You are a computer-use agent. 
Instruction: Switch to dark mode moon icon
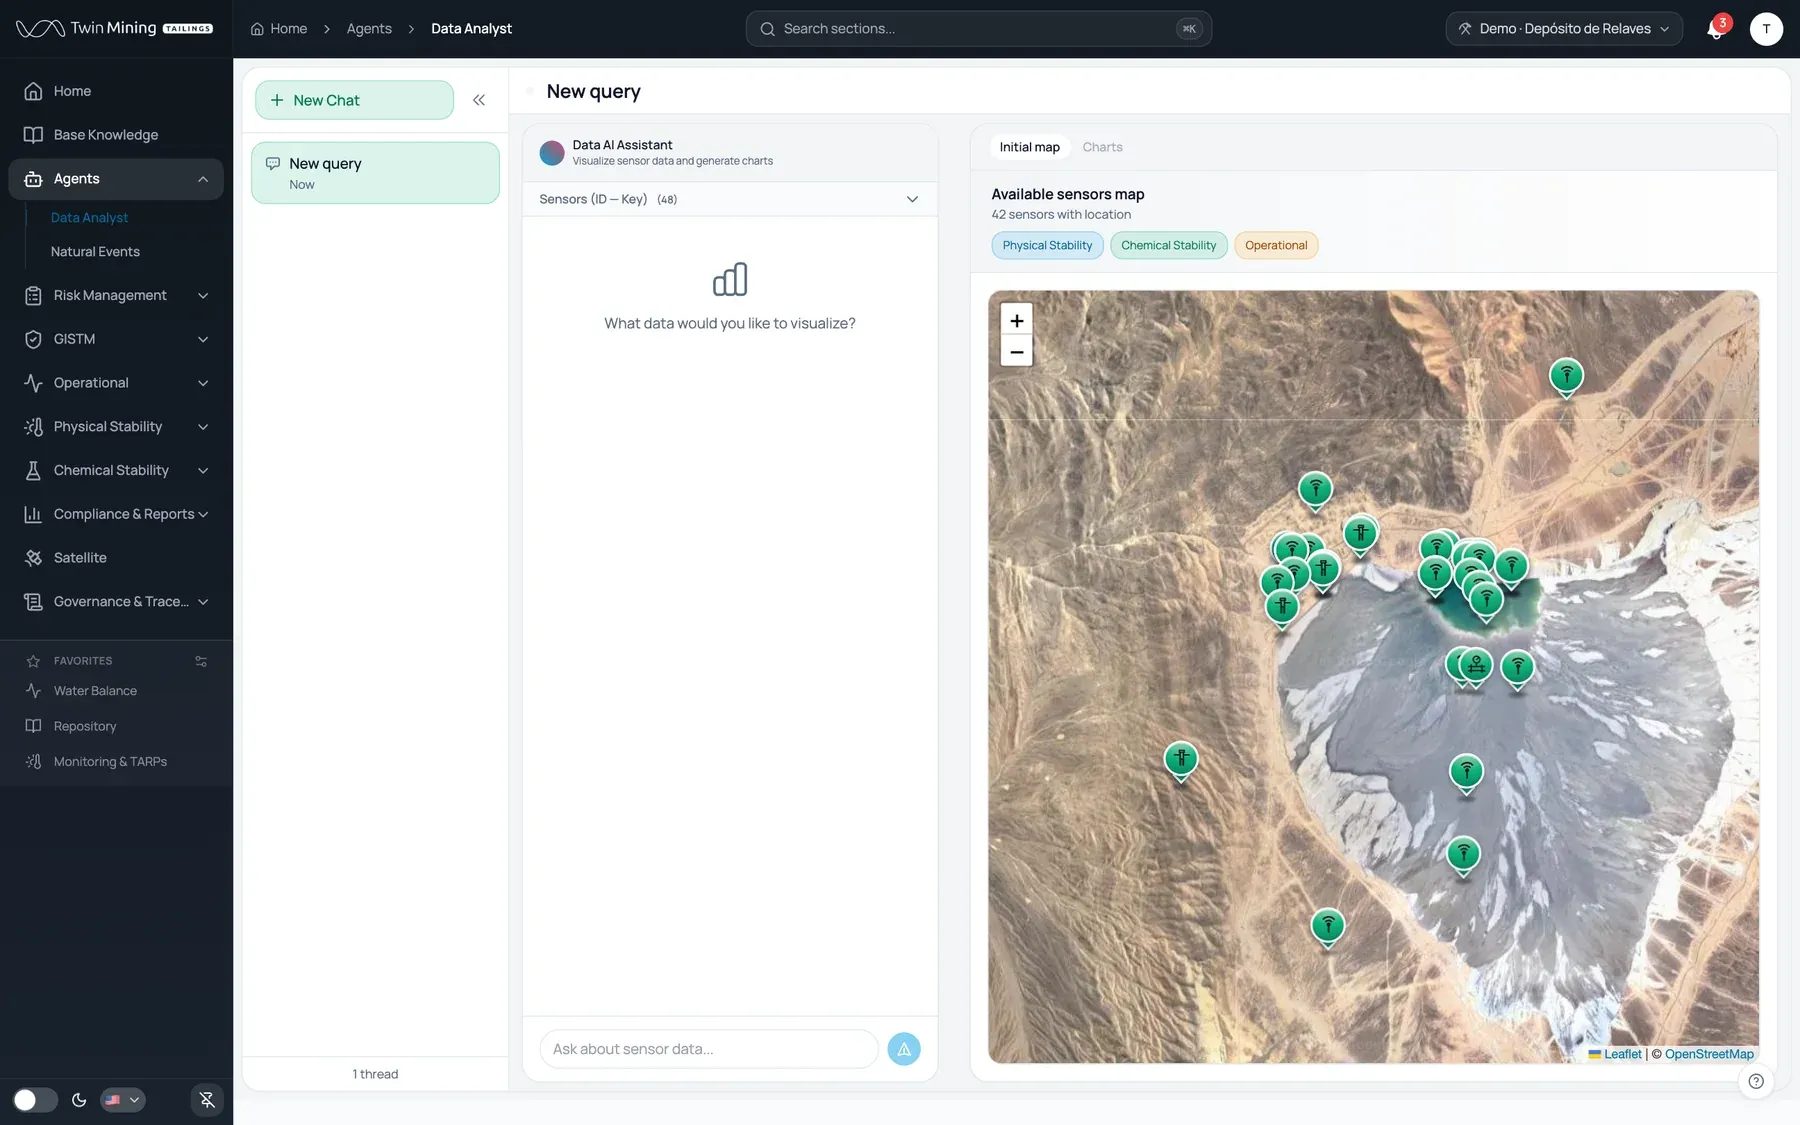[79, 1100]
